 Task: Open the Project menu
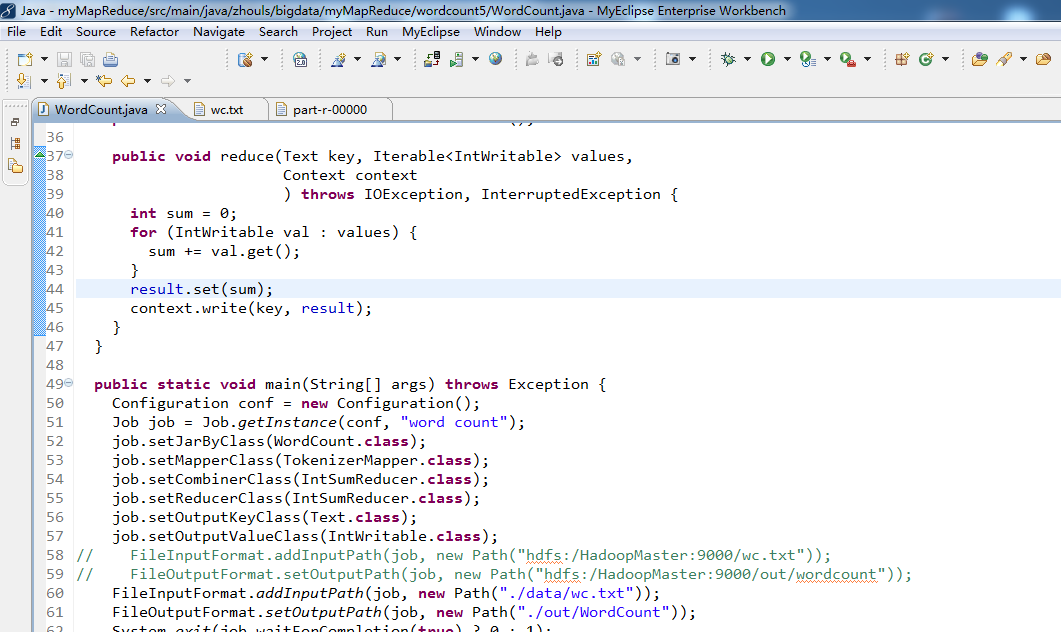pos(332,32)
